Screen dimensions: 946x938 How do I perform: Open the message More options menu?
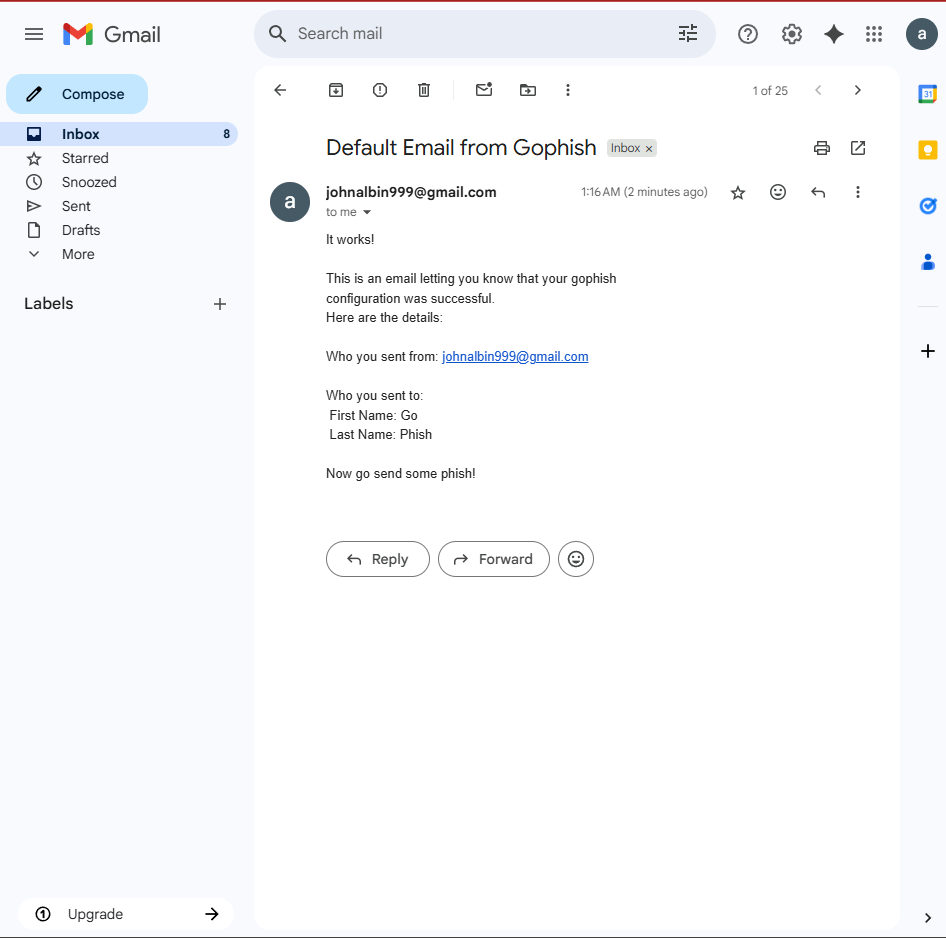click(857, 192)
